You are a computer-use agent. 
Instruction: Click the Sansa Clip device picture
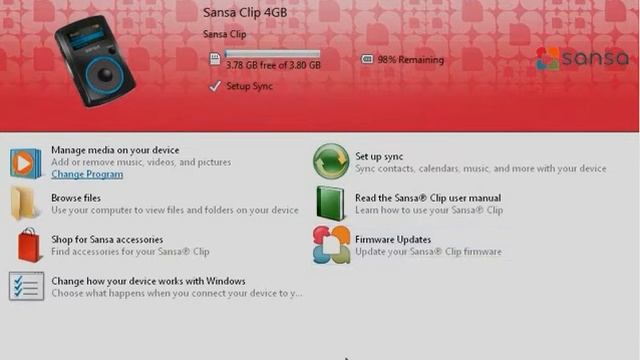pyautogui.click(x=95, y=61)
